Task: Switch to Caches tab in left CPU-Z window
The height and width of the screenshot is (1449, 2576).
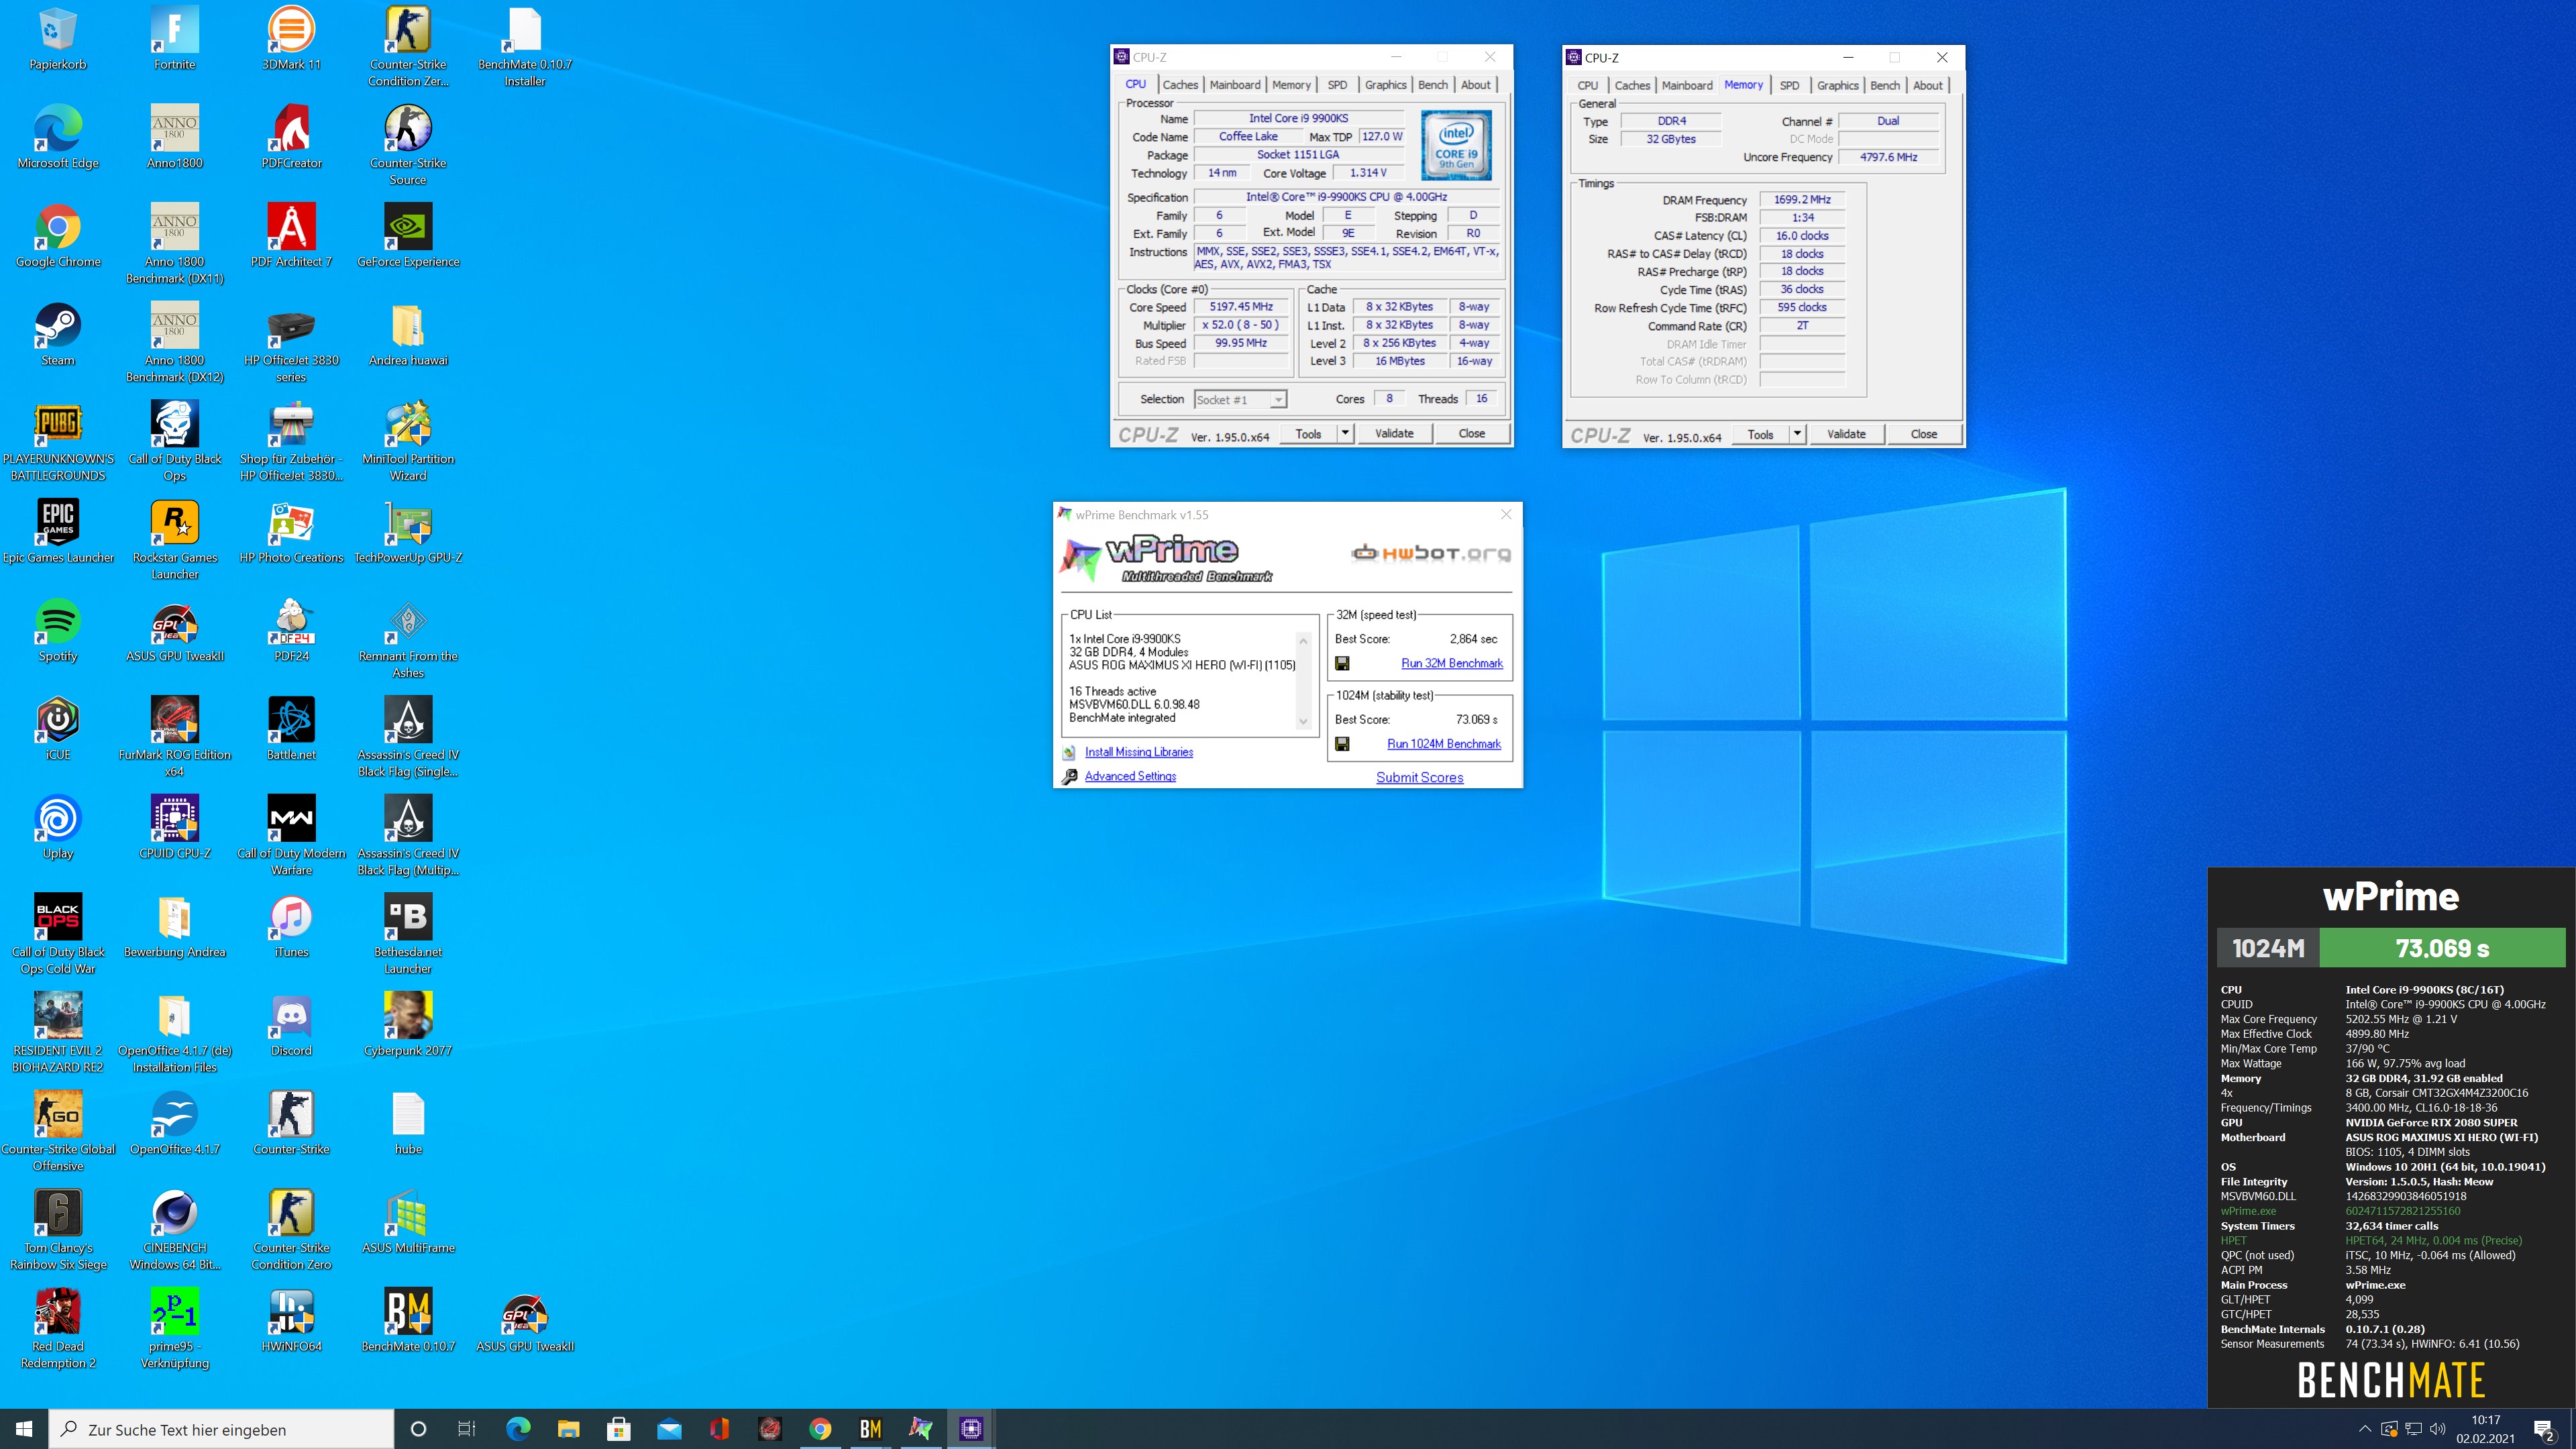Action: pyautogui.click(x=1179, y=85)
